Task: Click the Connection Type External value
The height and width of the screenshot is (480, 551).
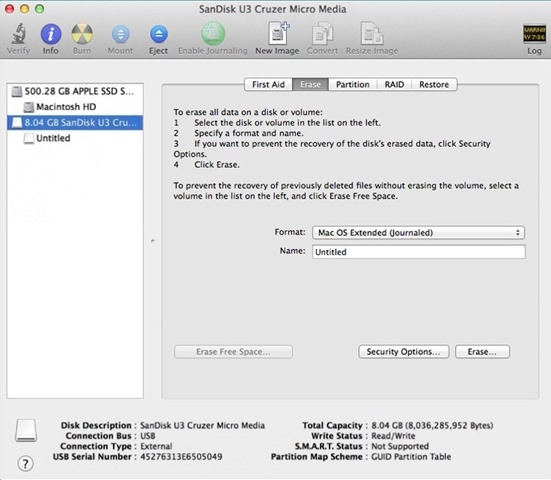Action: pyautogui.click(x=156, y=446)
